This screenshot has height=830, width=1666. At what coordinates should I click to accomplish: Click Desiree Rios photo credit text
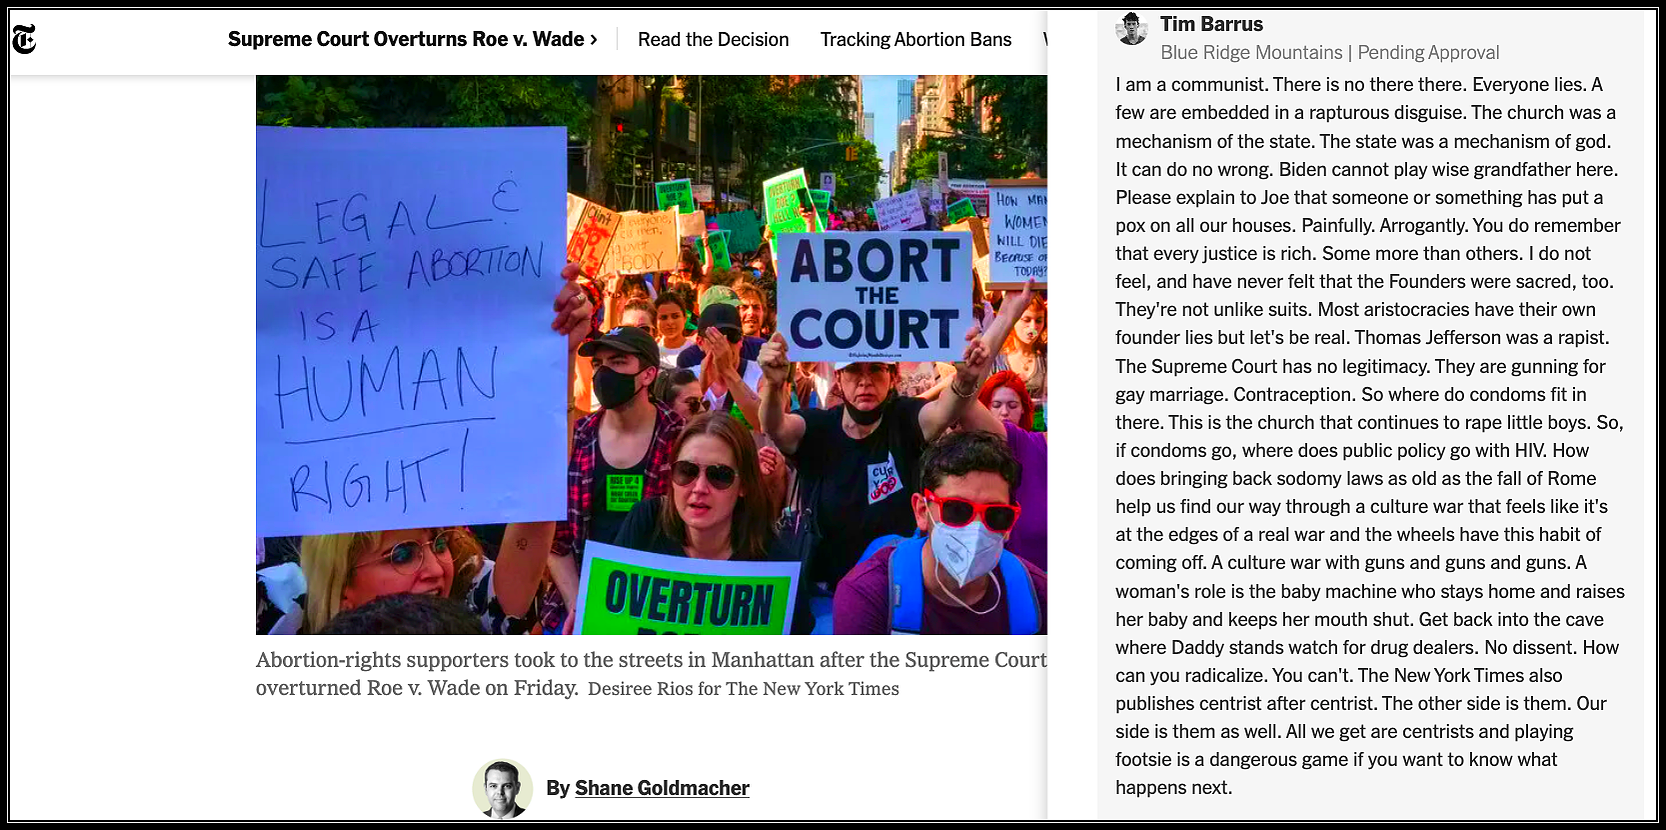[743, 689]
